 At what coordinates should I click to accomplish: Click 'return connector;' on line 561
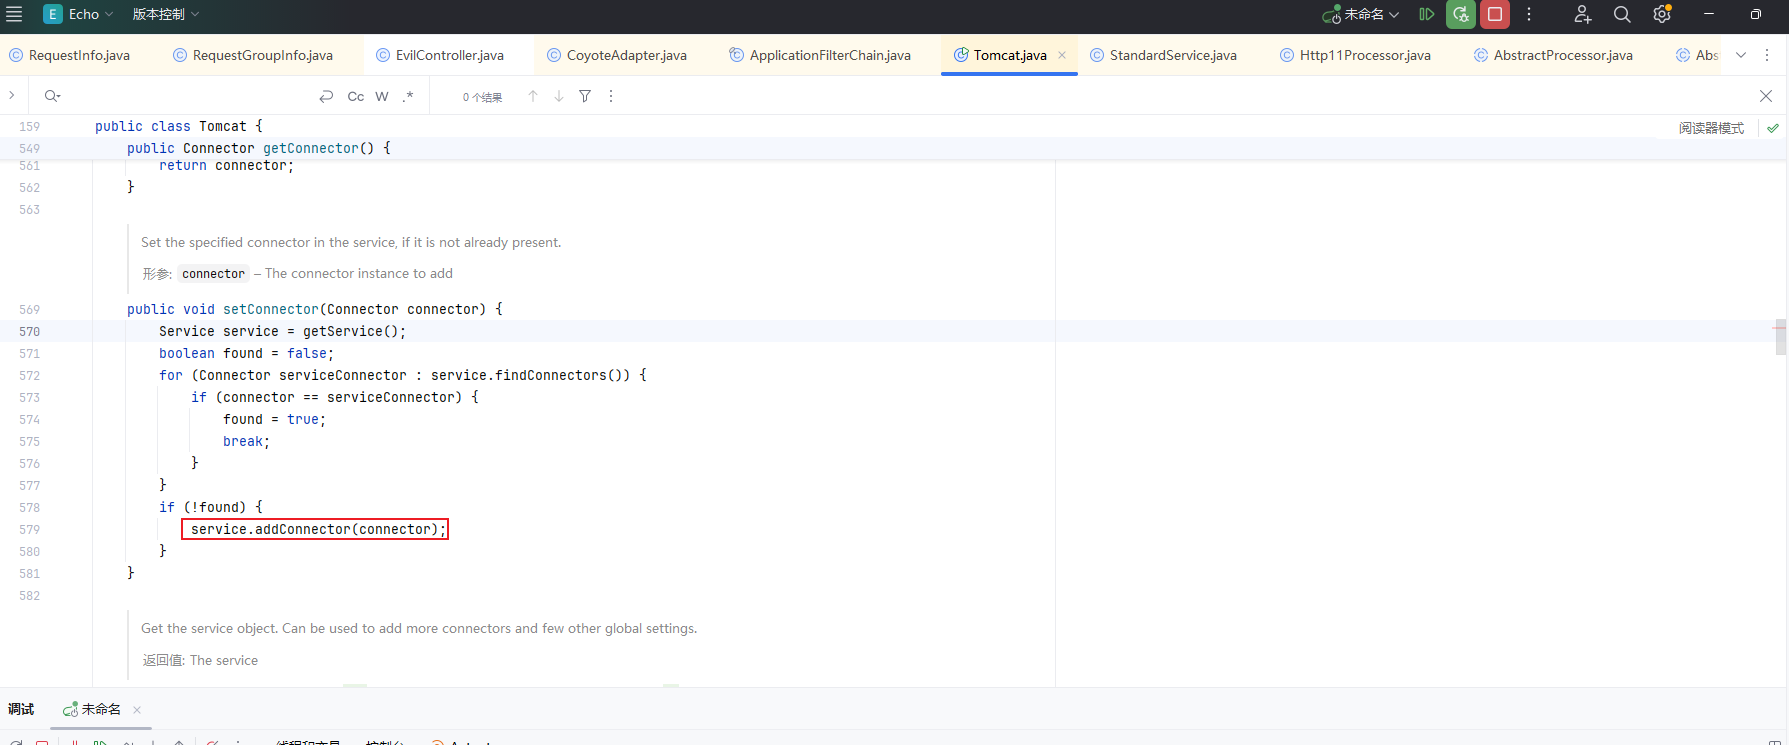pyautogui.click(x=226, y=165)
